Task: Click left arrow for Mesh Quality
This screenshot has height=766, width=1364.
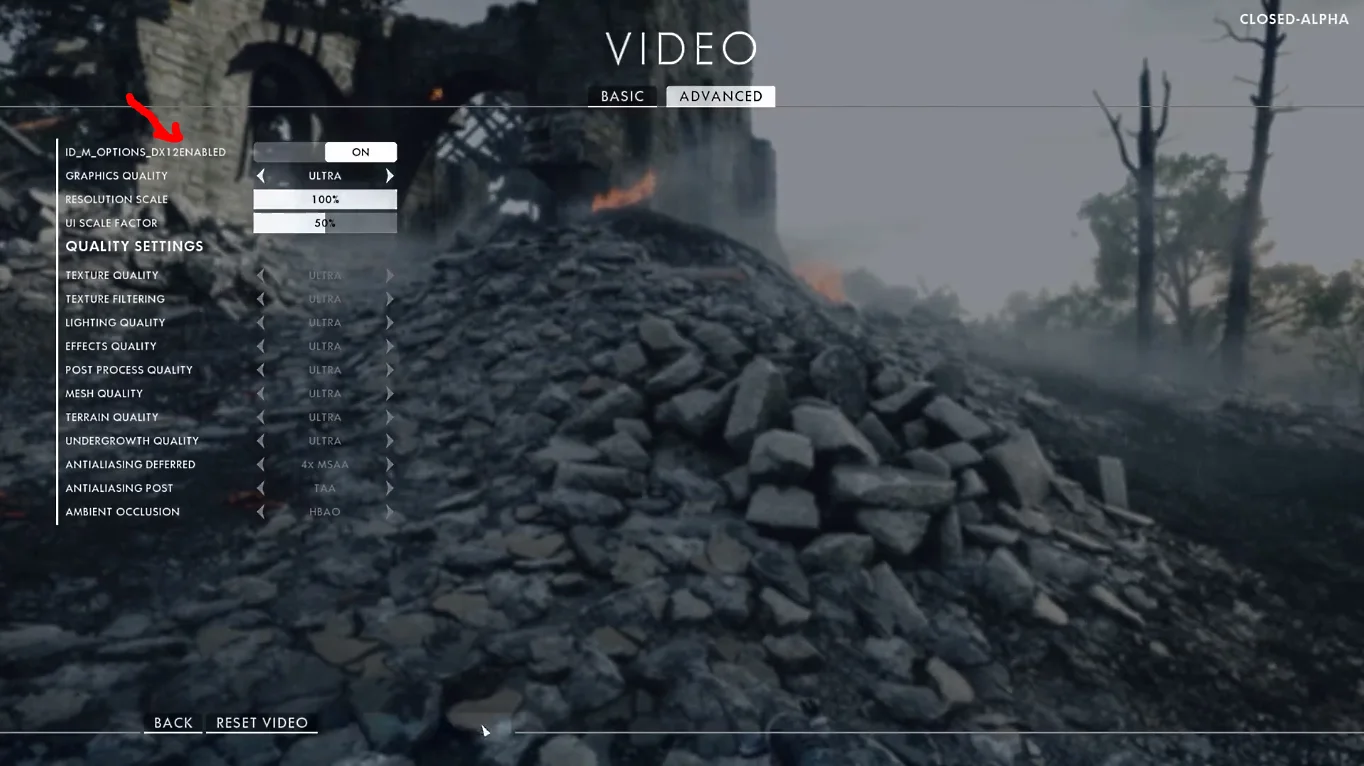Action: coord(261,394)
